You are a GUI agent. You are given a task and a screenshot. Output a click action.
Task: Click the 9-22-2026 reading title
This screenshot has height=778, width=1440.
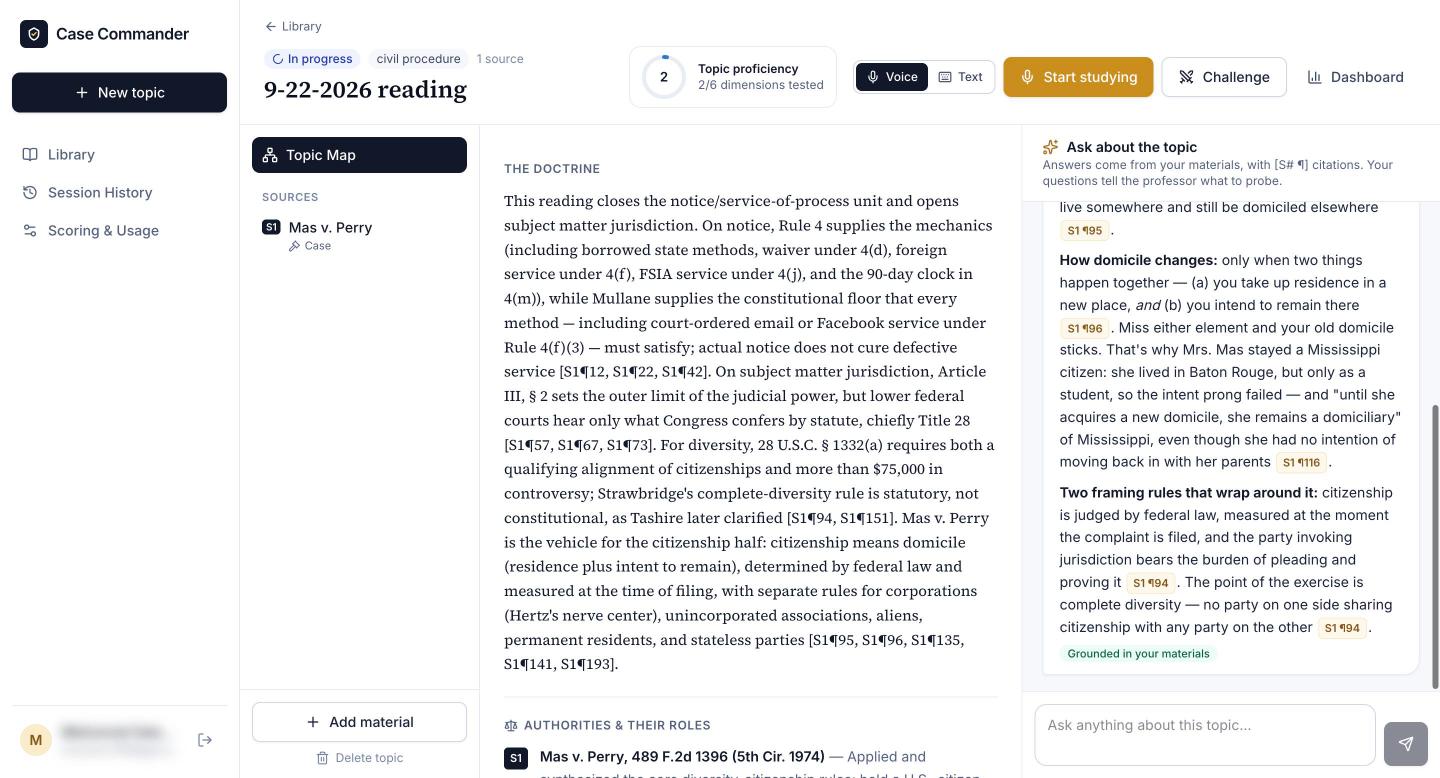(365, 89)
